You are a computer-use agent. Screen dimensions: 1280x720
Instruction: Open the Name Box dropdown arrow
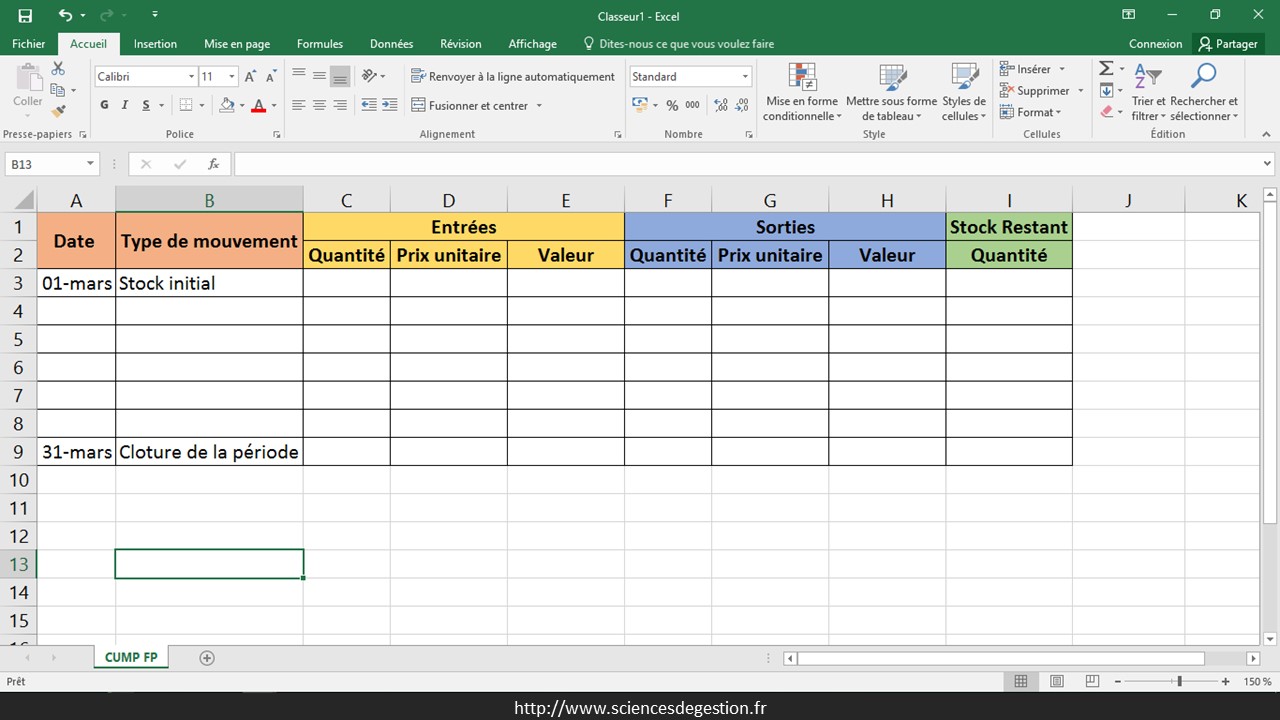(x=90, y=164)
